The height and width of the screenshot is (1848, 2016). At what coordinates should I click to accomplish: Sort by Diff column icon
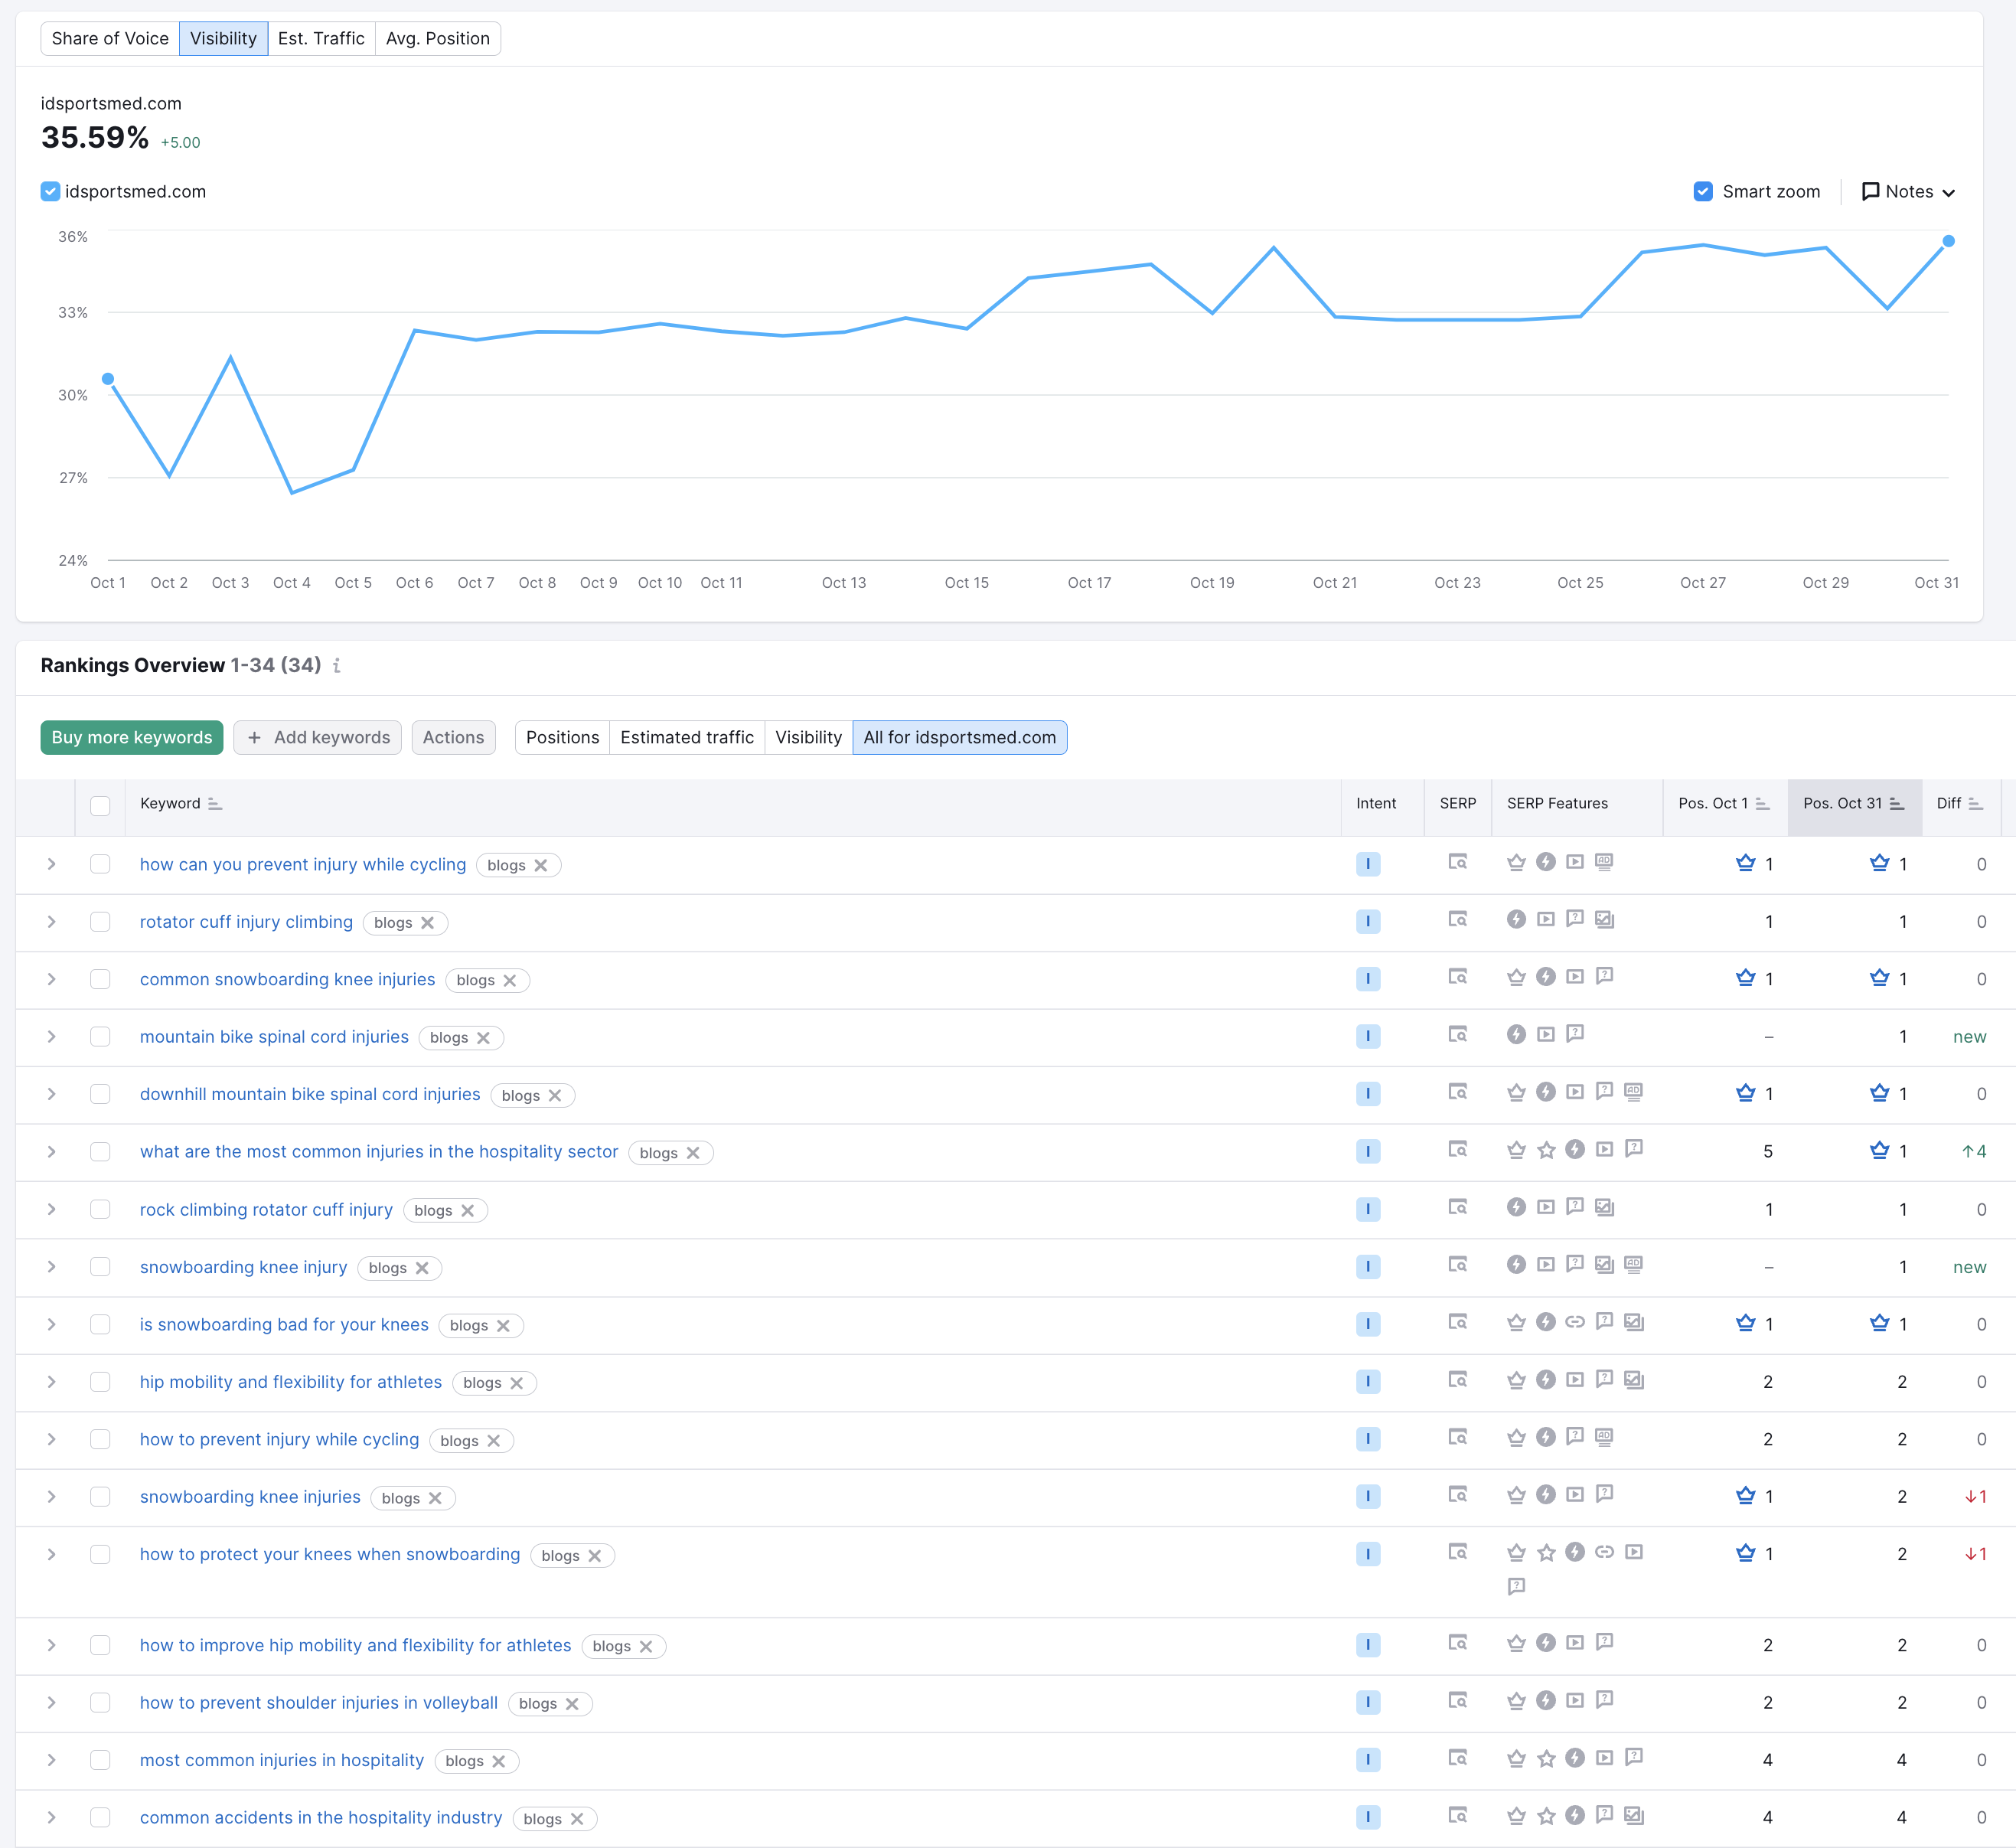coord(1975,804)
